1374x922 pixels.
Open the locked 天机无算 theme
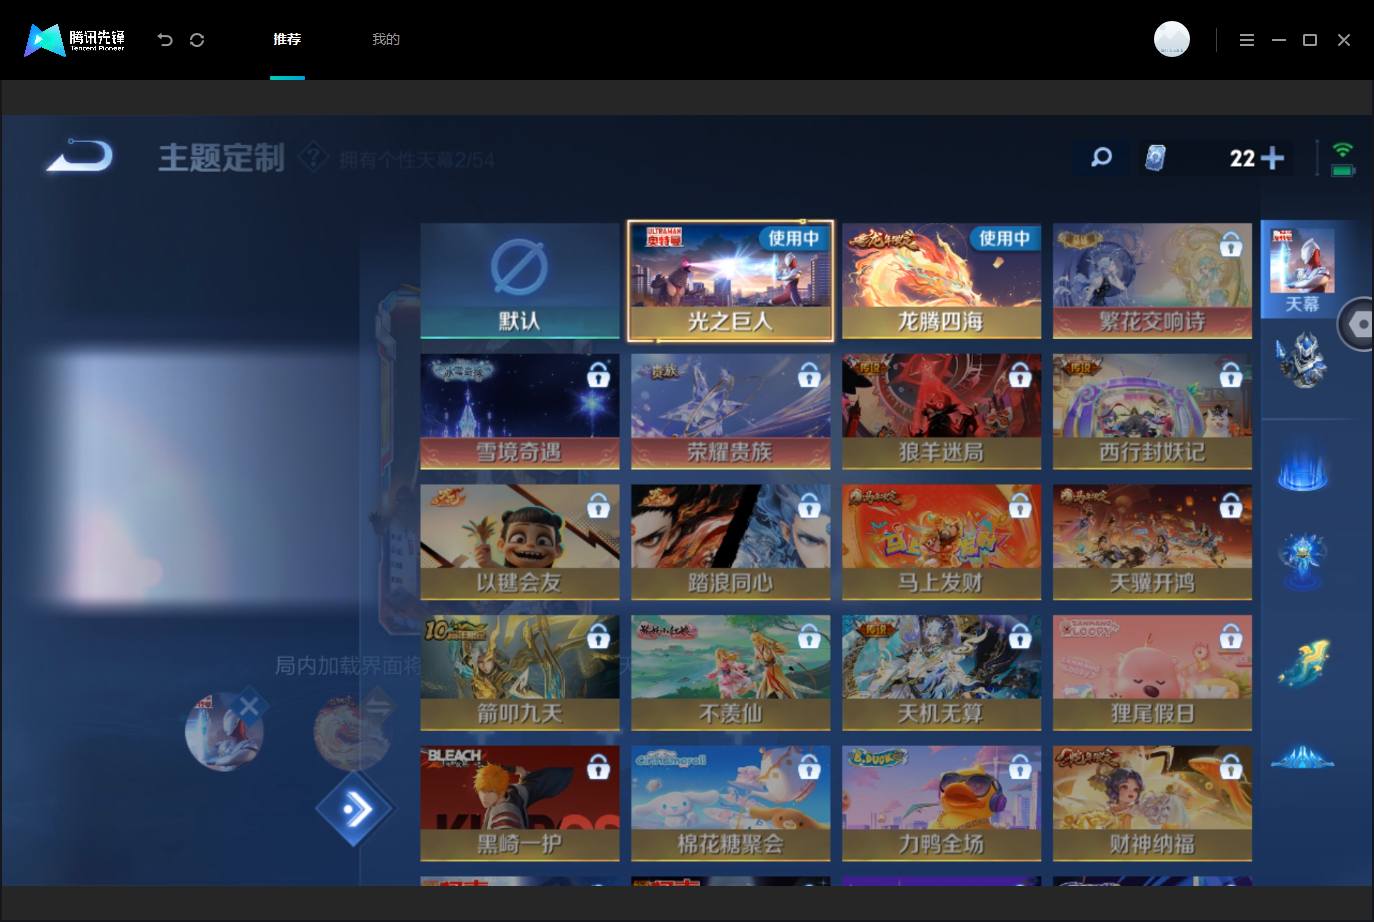point(941,673)
